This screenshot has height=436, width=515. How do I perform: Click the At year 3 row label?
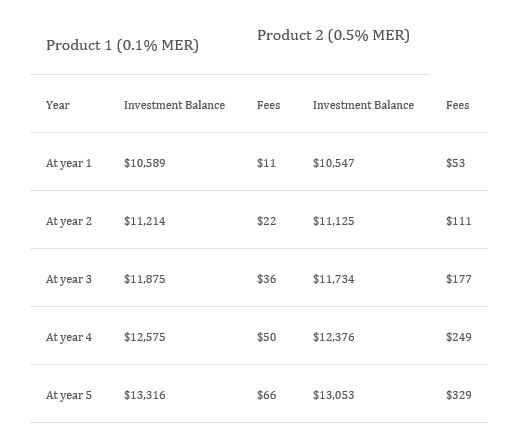(x=69, y=279)
